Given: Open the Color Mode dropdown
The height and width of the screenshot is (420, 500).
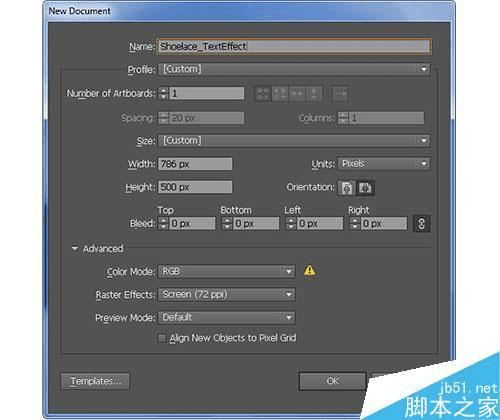Looking at the screenshot, I should pyautogui.click(x=227, y=271).
